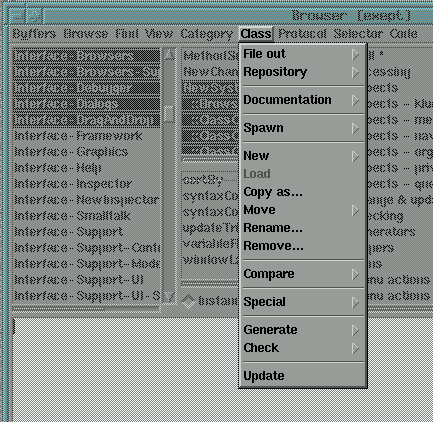
Task: Select class starting with MethodSe
Action: pos(210,56)
